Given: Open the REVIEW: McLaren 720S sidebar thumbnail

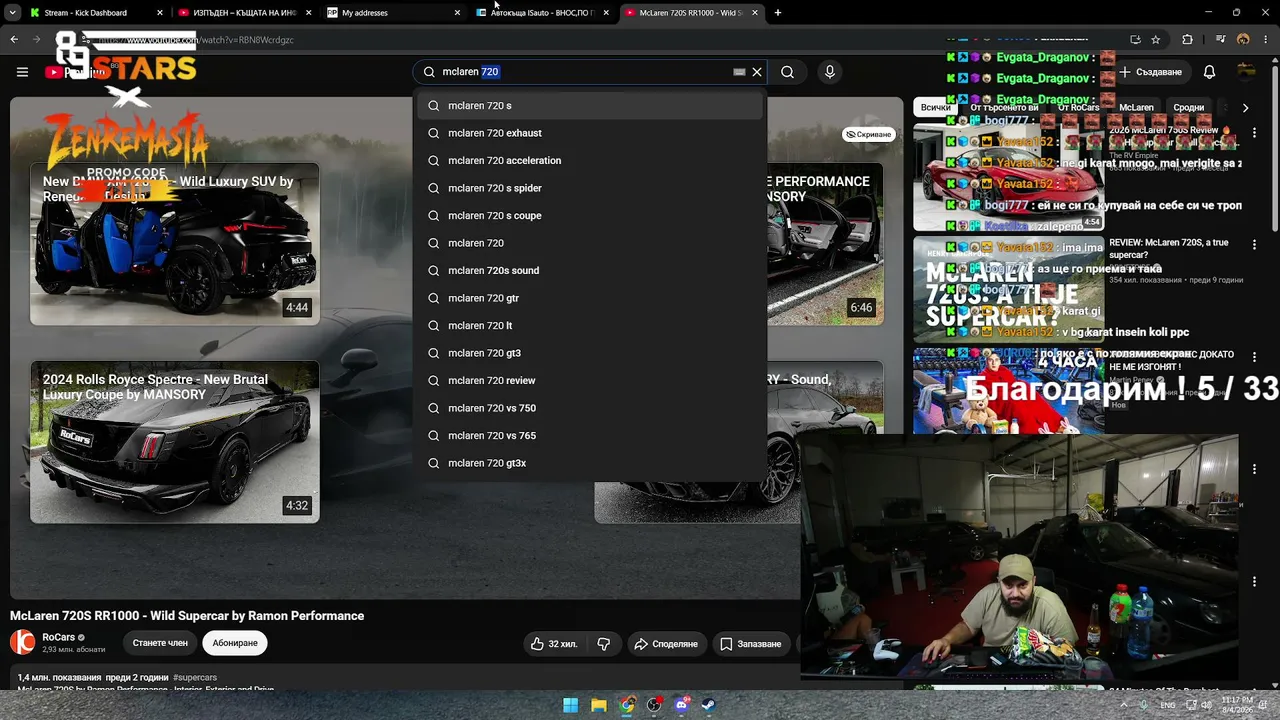Looking at the screenshot, I should click(1008, 288).
